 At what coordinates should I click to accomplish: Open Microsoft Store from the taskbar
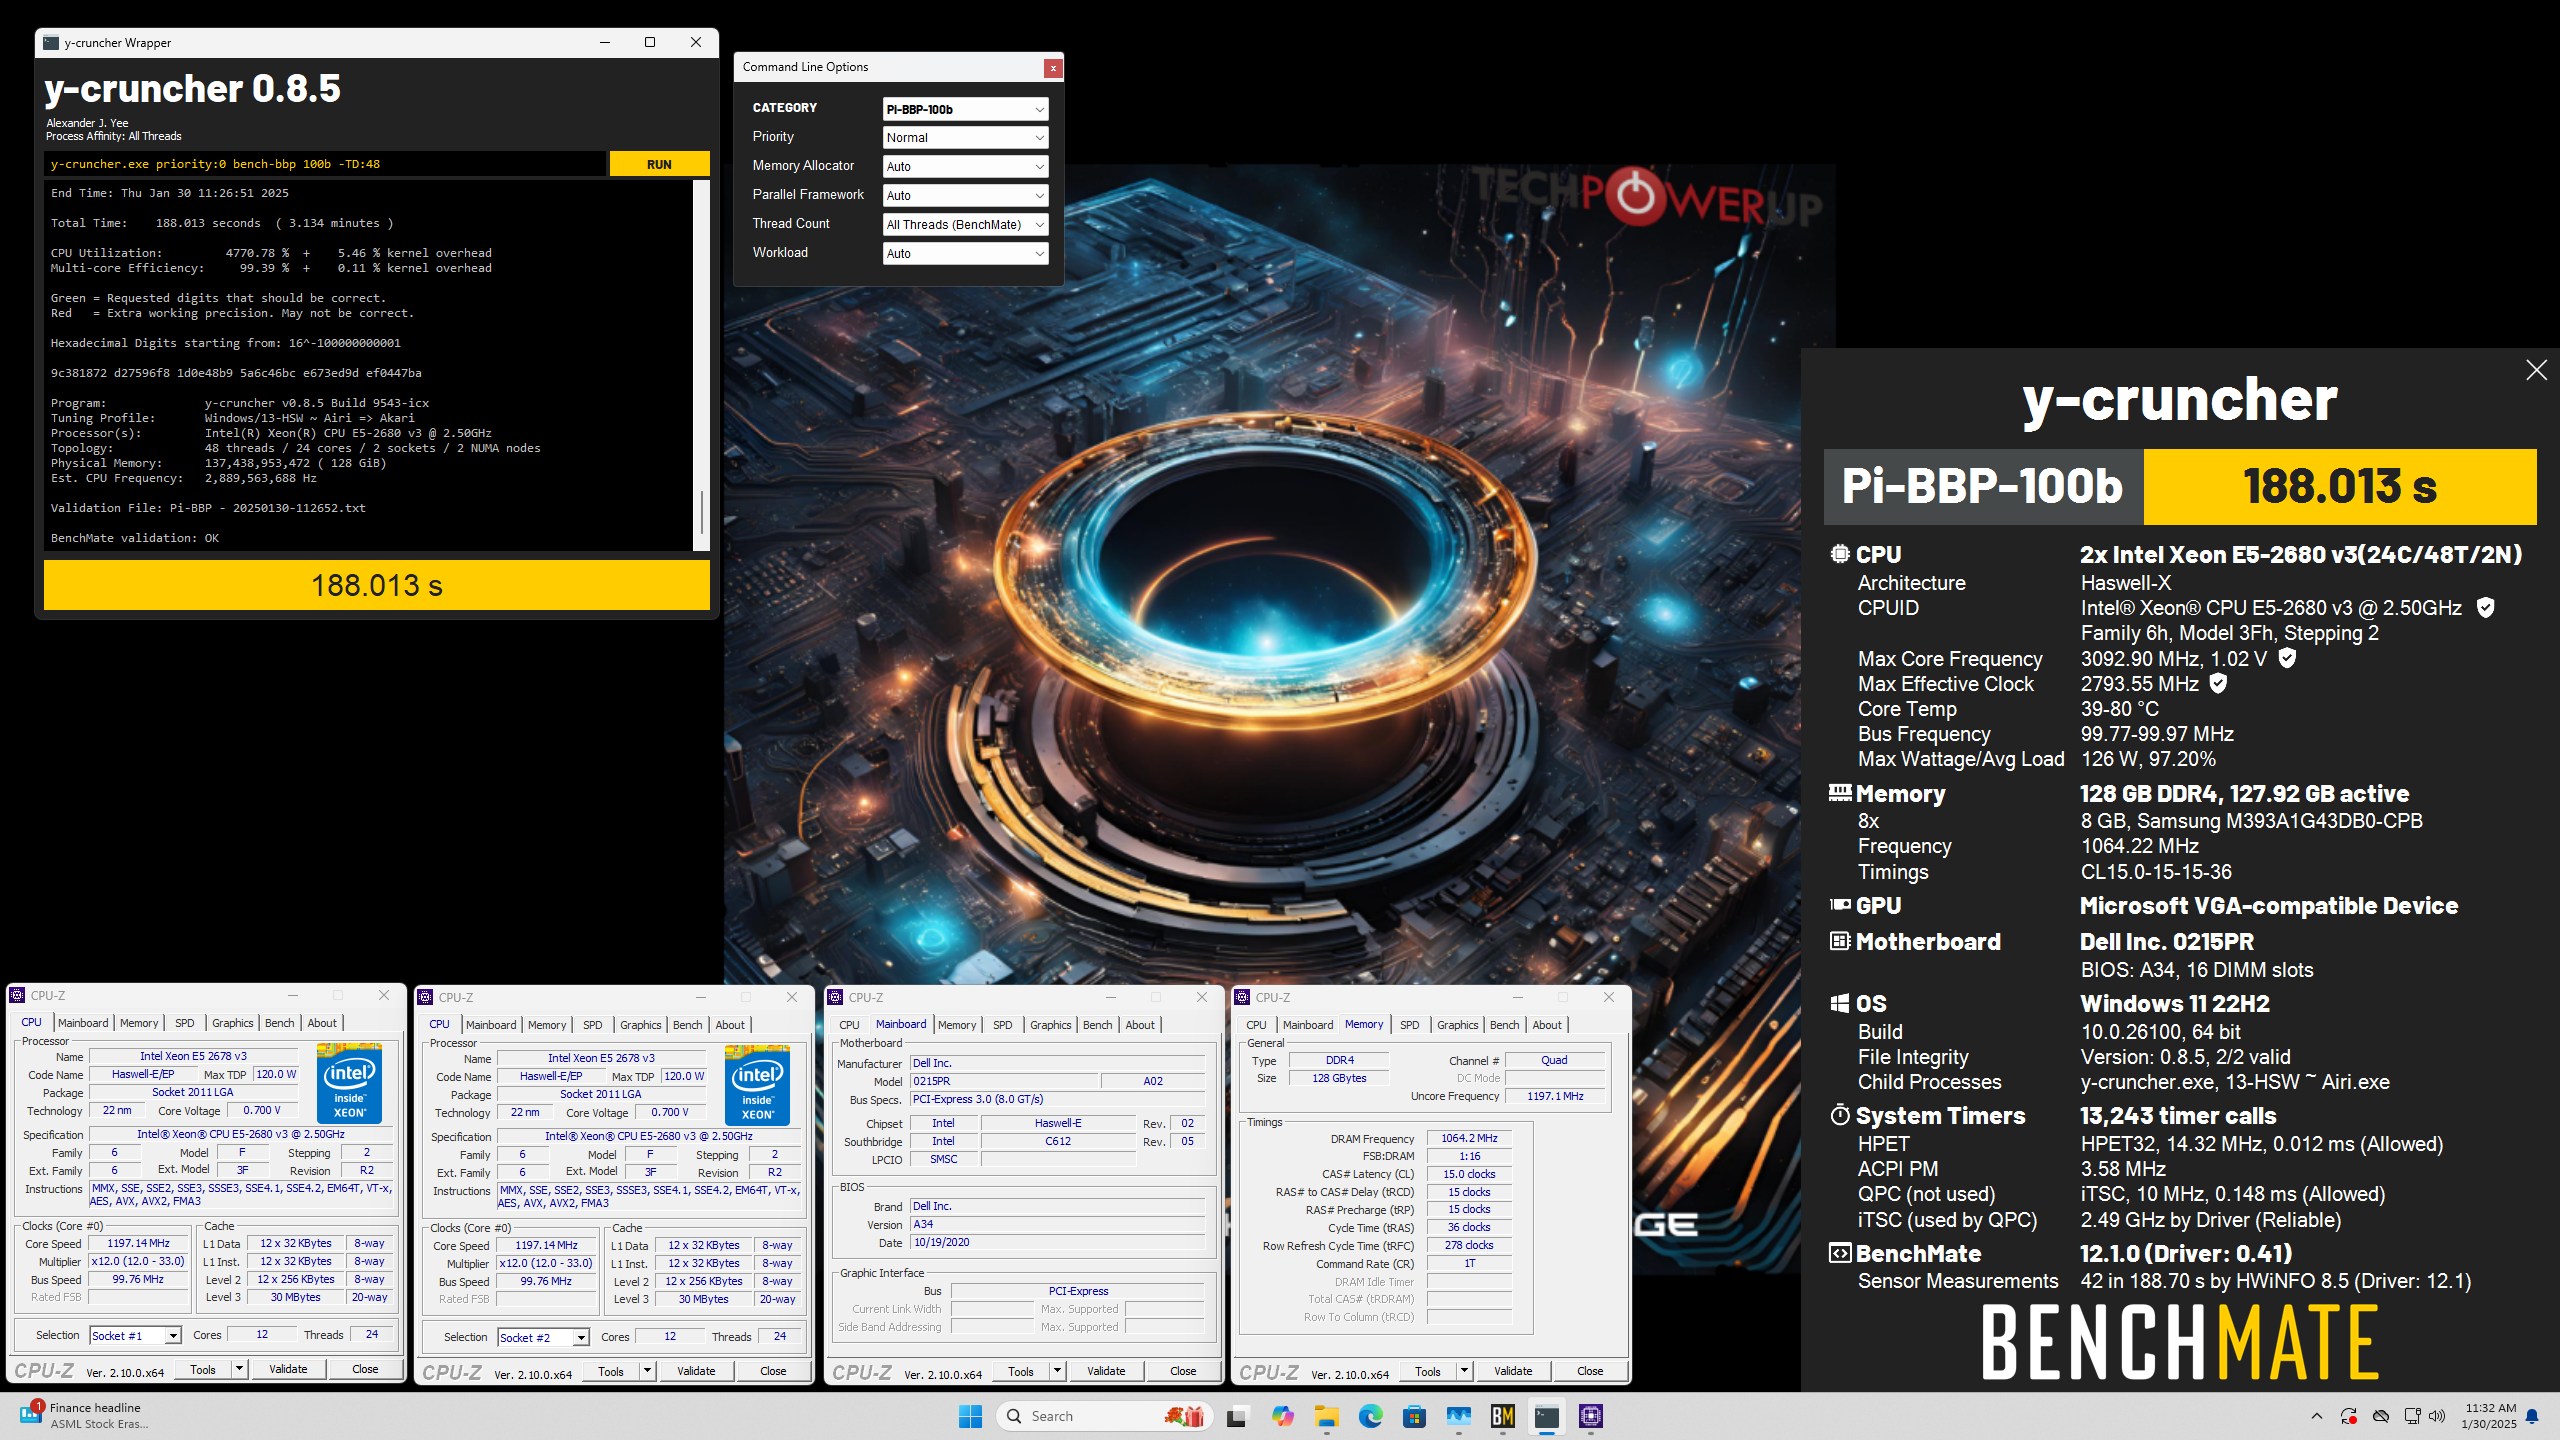point(1414,1416)
